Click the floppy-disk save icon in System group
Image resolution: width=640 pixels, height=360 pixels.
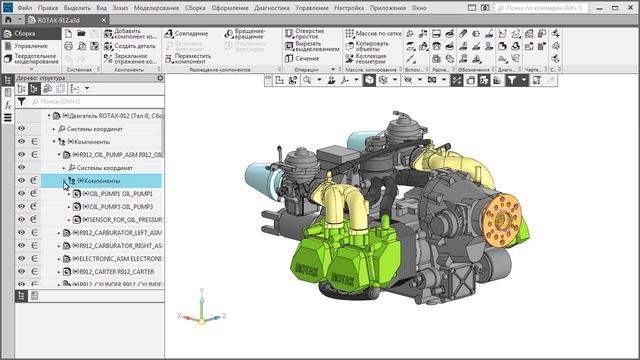94,46
